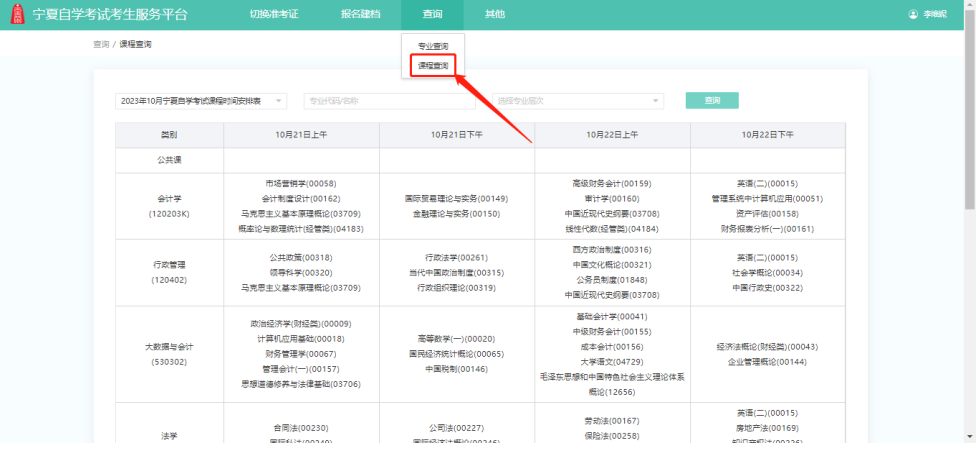Click the 会计学 category cell
The height and width of the screenshot is (467, 976).
[169, 206]
